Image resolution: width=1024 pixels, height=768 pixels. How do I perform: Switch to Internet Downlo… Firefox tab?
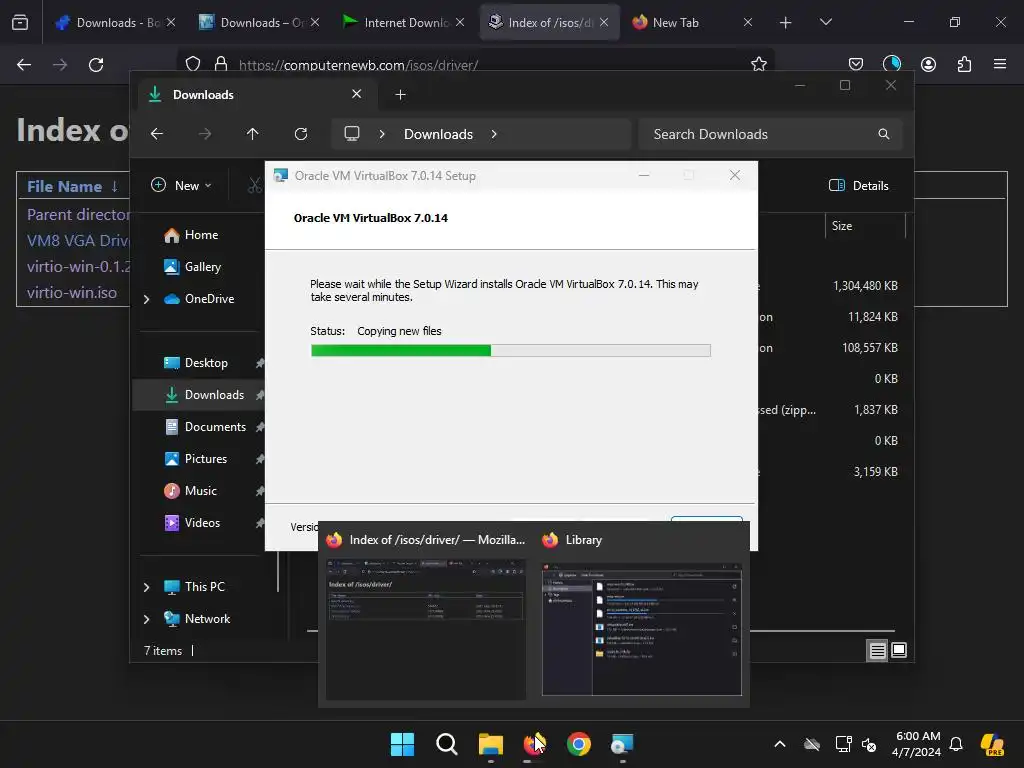402,22
